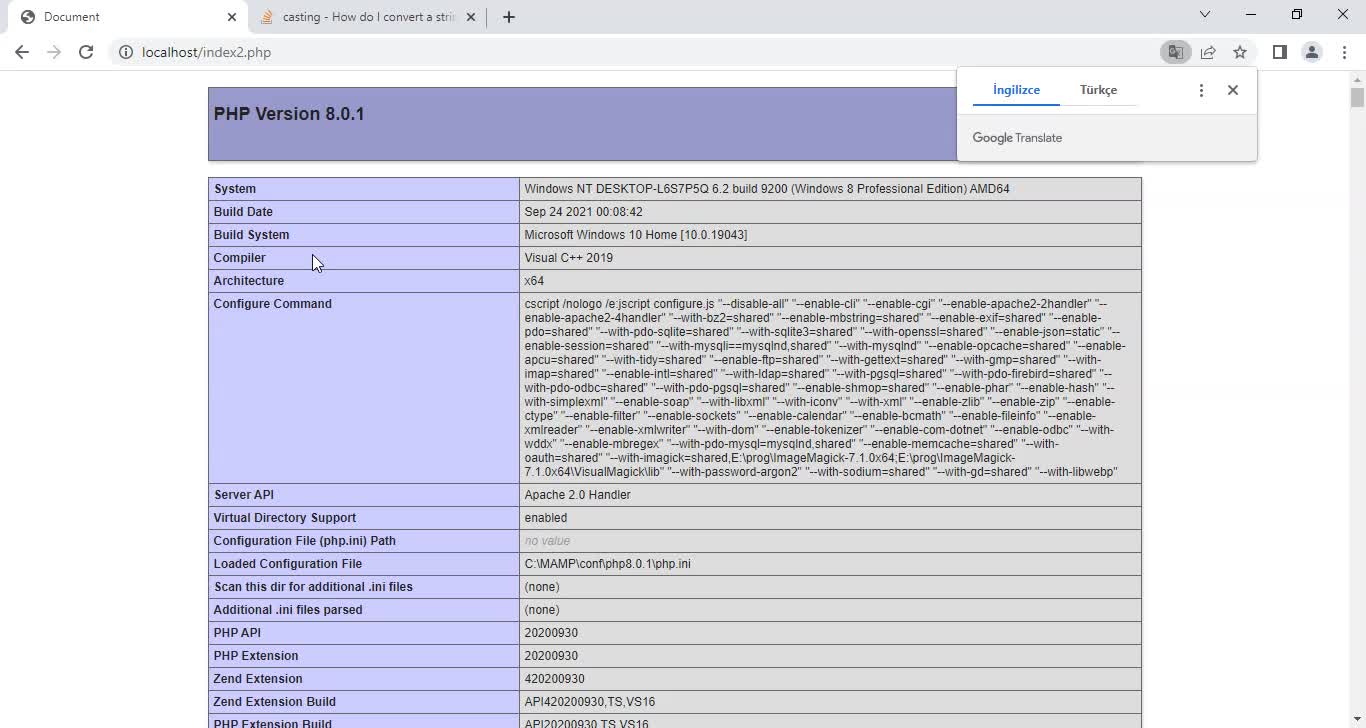Click the Server API row label
The height and width of the screenshot is (728, 1366).
(243, 495)
